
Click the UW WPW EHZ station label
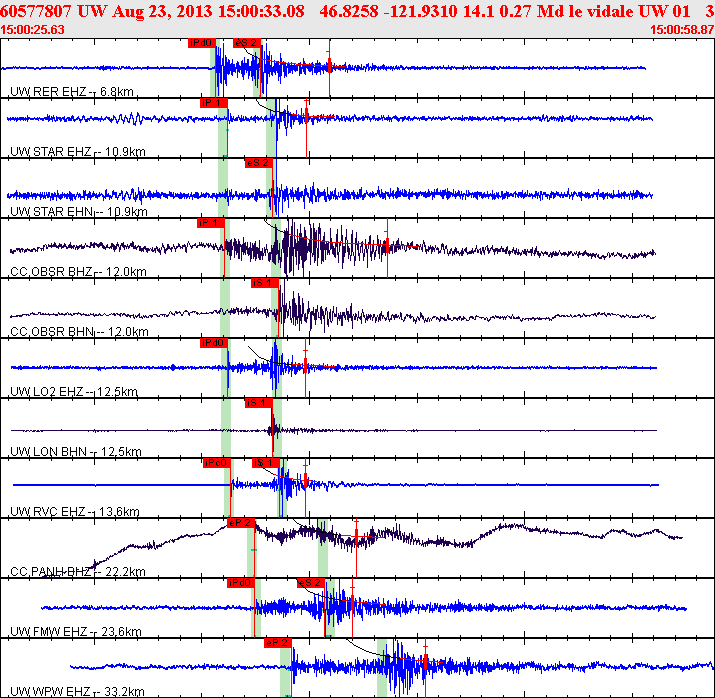[77, 692]
